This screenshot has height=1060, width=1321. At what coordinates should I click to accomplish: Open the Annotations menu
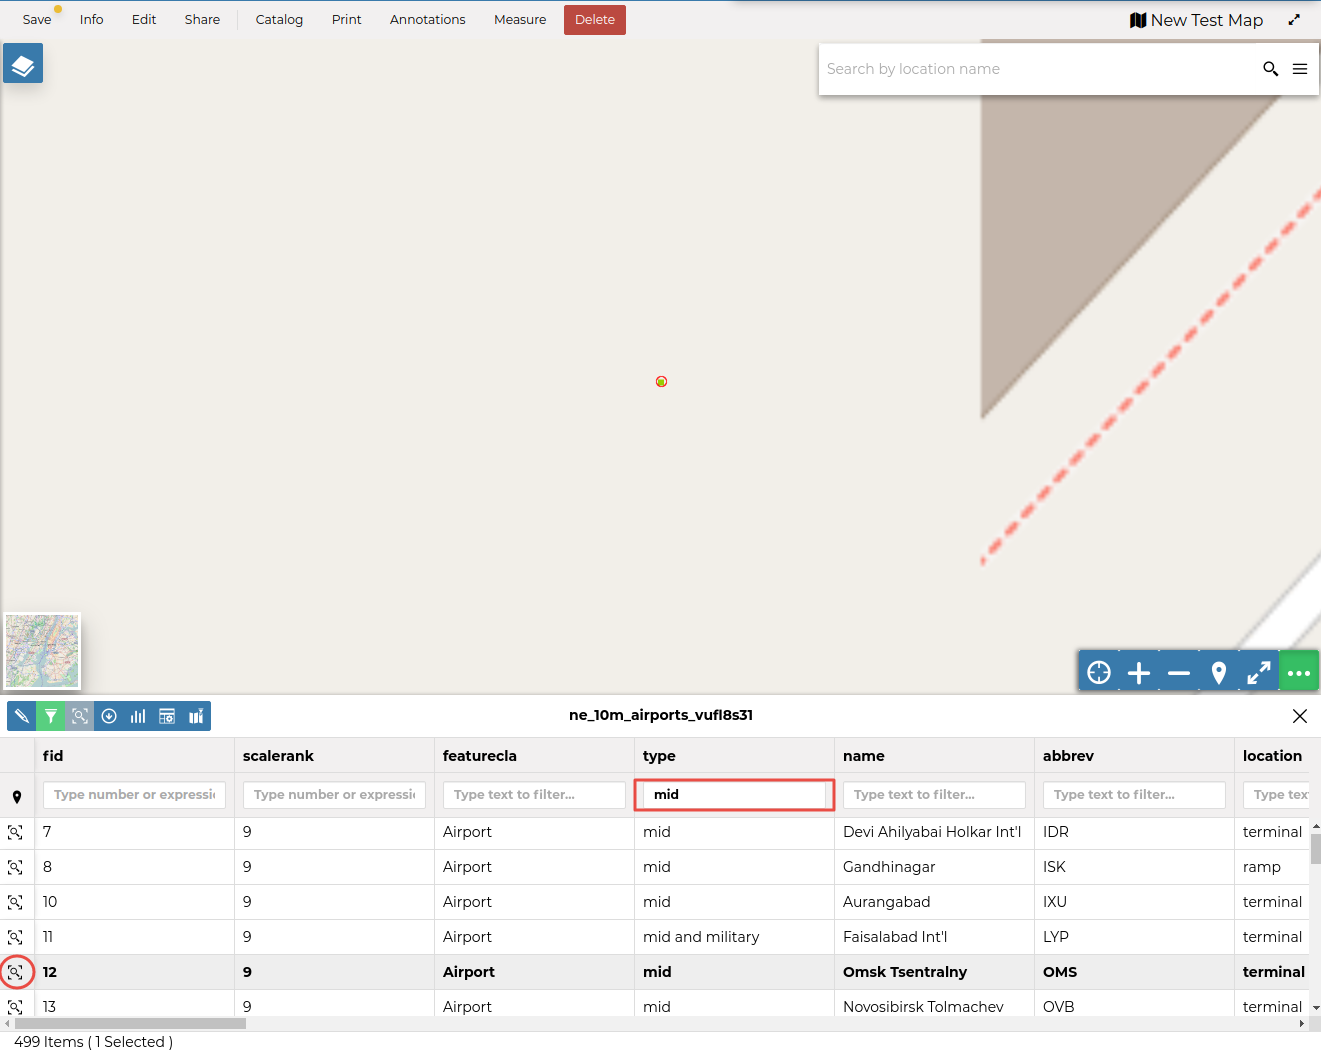click(427, 19)
